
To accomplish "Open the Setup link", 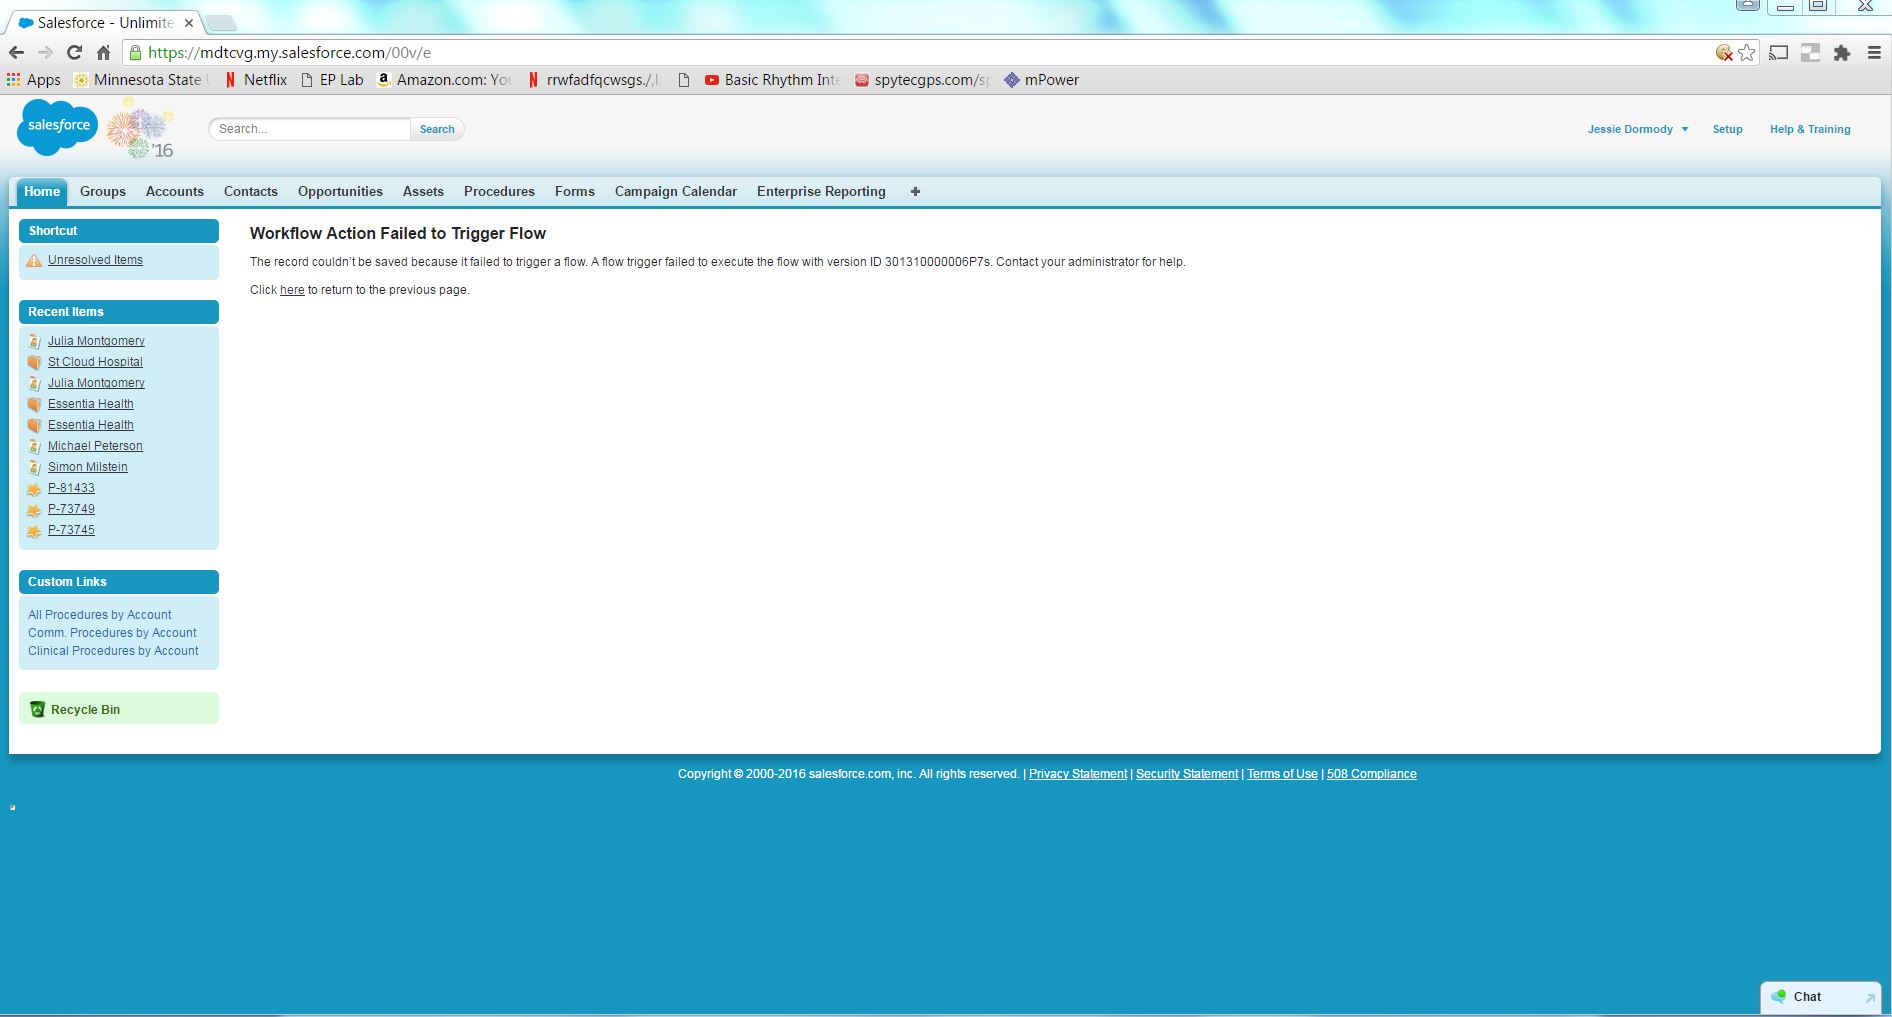I will (1727, 129).
